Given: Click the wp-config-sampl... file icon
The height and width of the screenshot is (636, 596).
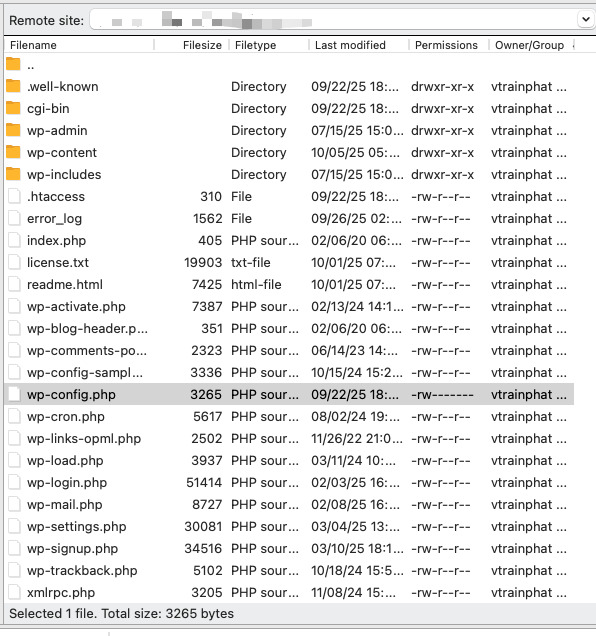Looking at the screenshot, I should 15,372.
